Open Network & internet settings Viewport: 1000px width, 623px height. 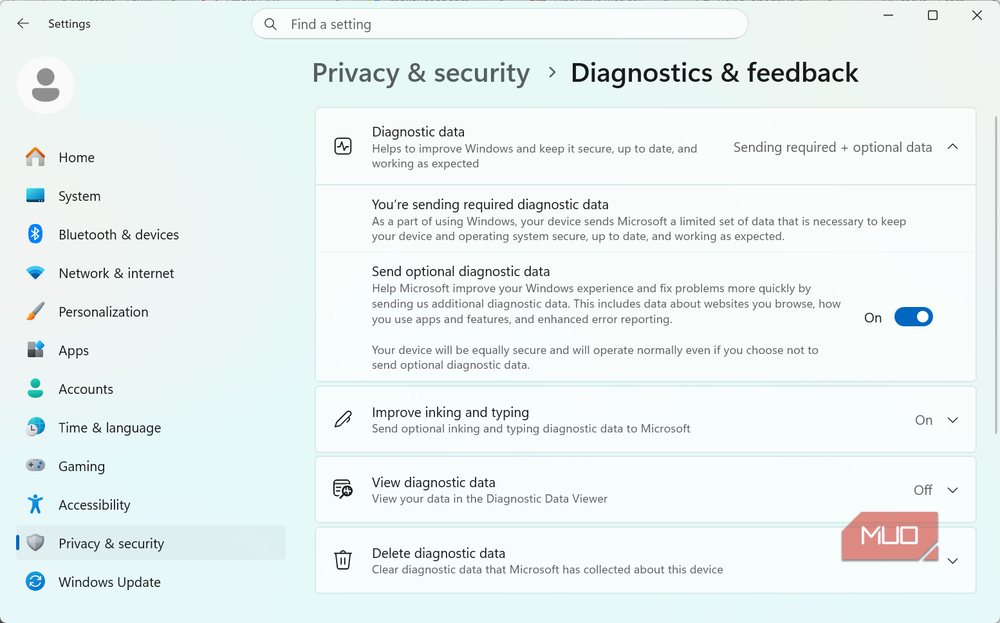[151, 273]
